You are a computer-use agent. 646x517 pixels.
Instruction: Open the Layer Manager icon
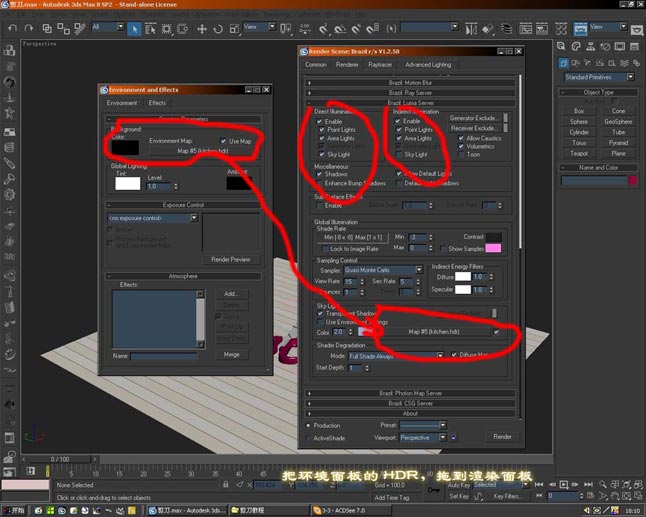(506, 29)
